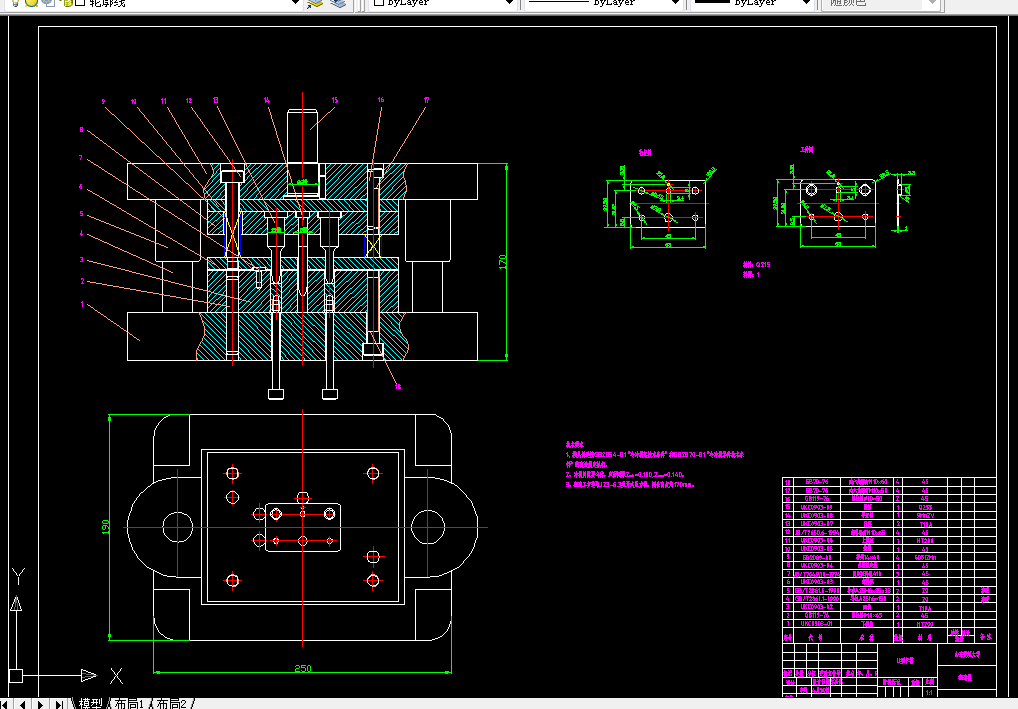Jump to the first layout tab arrow

[6, 704]
